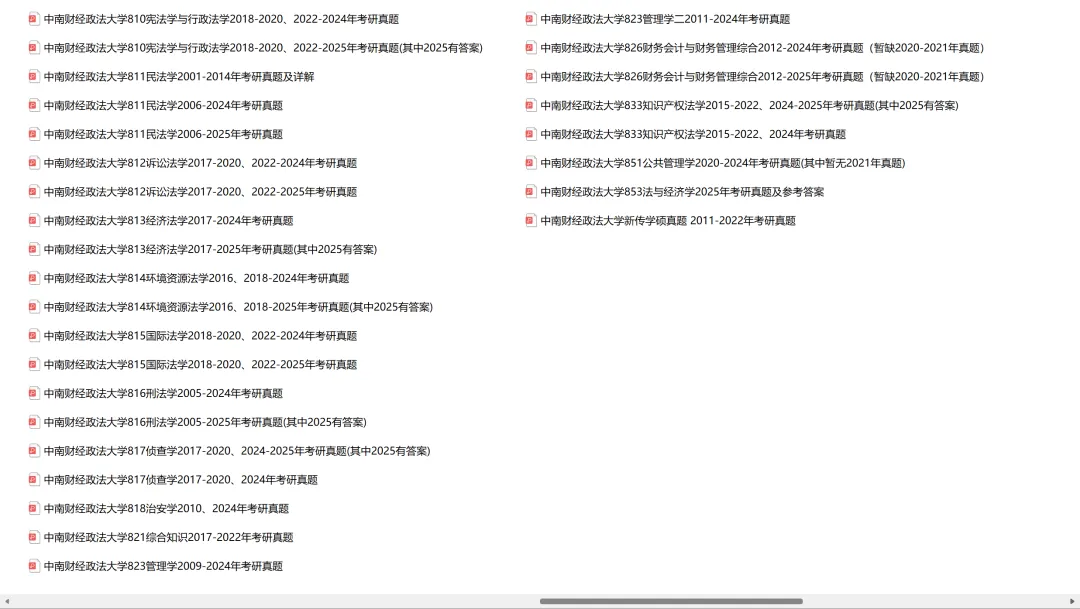This screenshot has width=1080, height=609.
Task: Click PDF icon of 833知识产权法学2015-2022、2024年 file
Action: [530, 134]
